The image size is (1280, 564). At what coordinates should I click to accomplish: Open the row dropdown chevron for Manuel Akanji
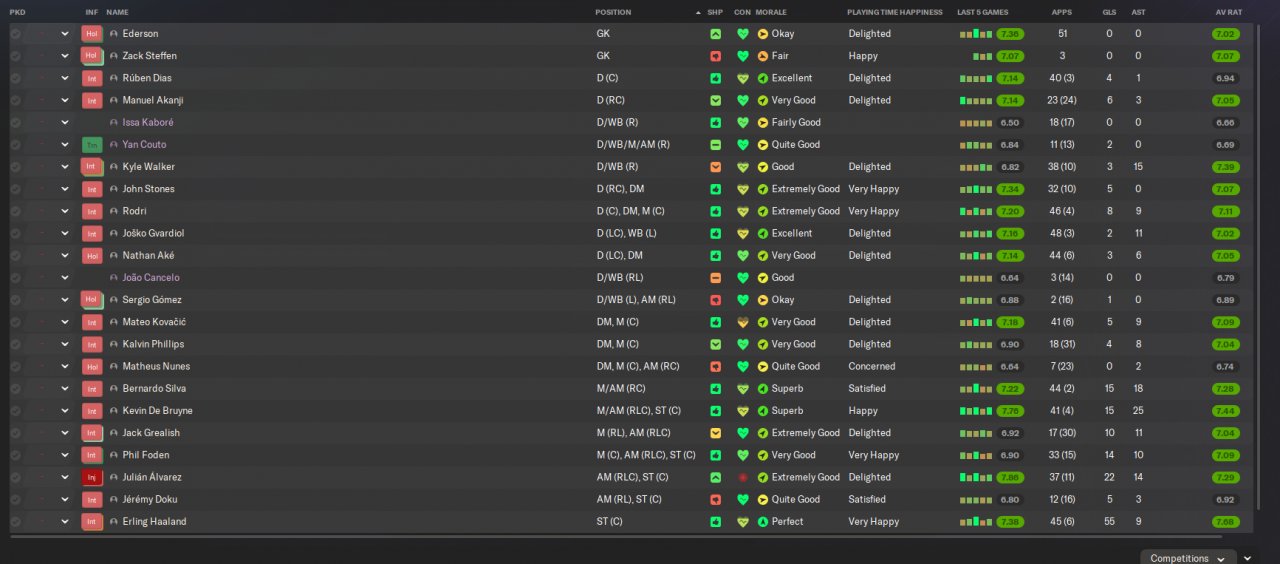pos(65,100)
